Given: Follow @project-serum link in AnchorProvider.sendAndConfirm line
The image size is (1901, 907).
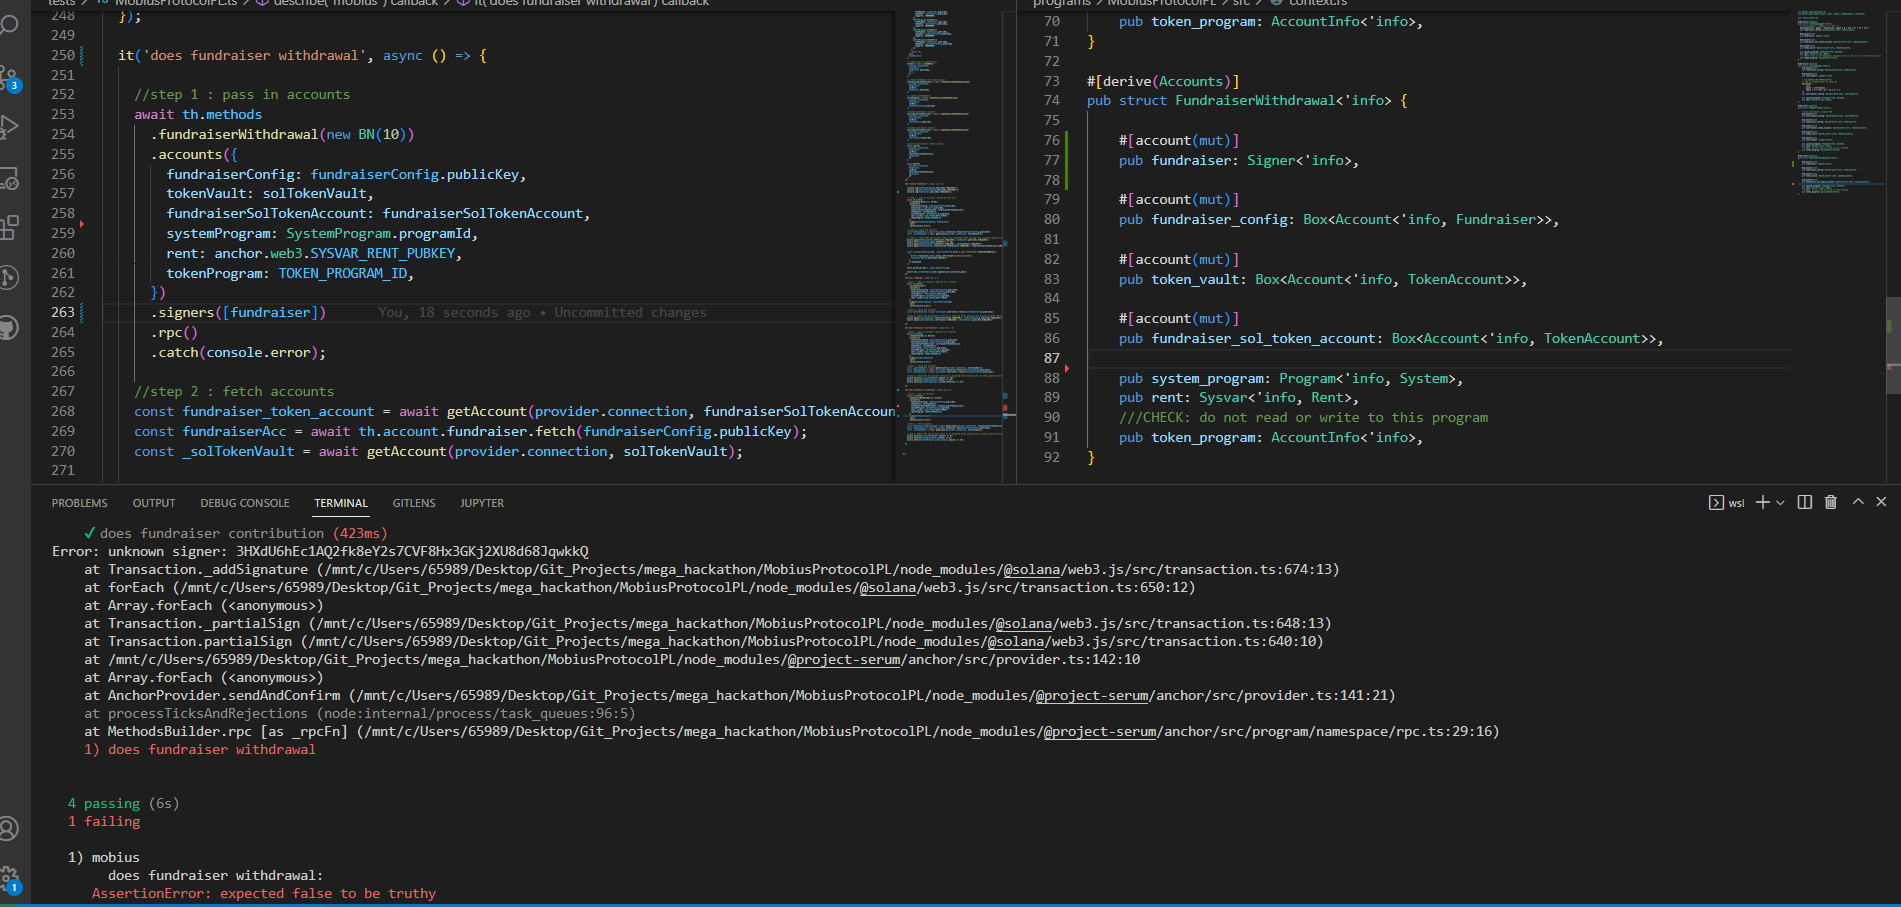Looking at the screenshot, I should point(1092,695).
